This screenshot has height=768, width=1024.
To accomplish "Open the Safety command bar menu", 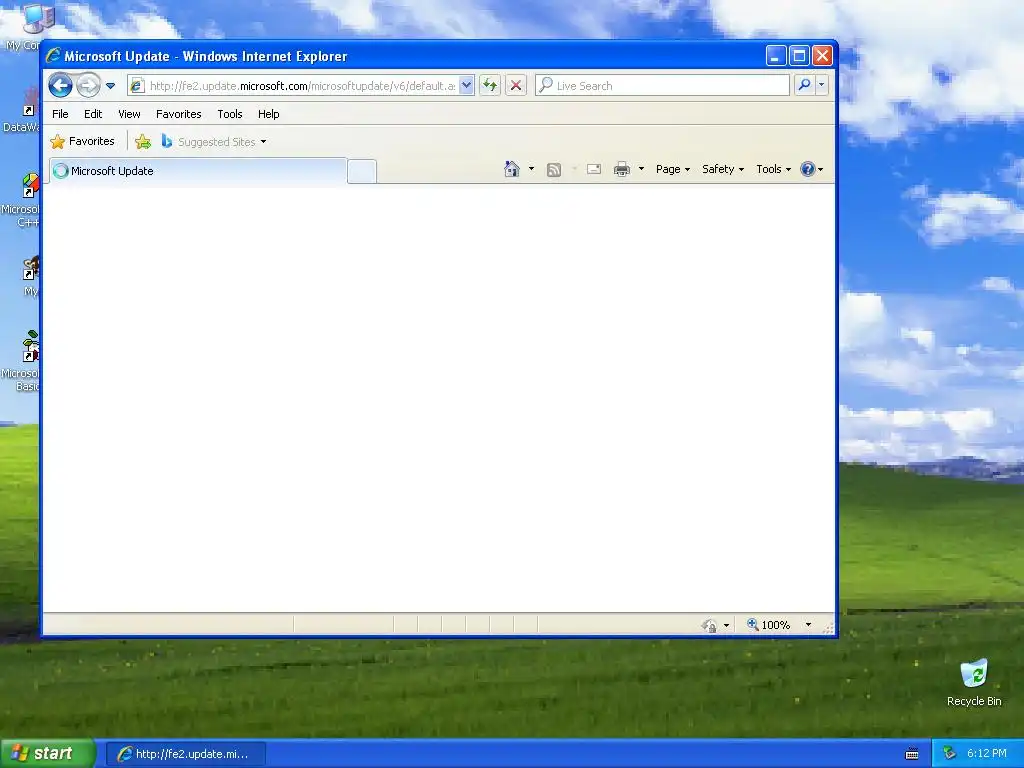I will click(723, 169).
